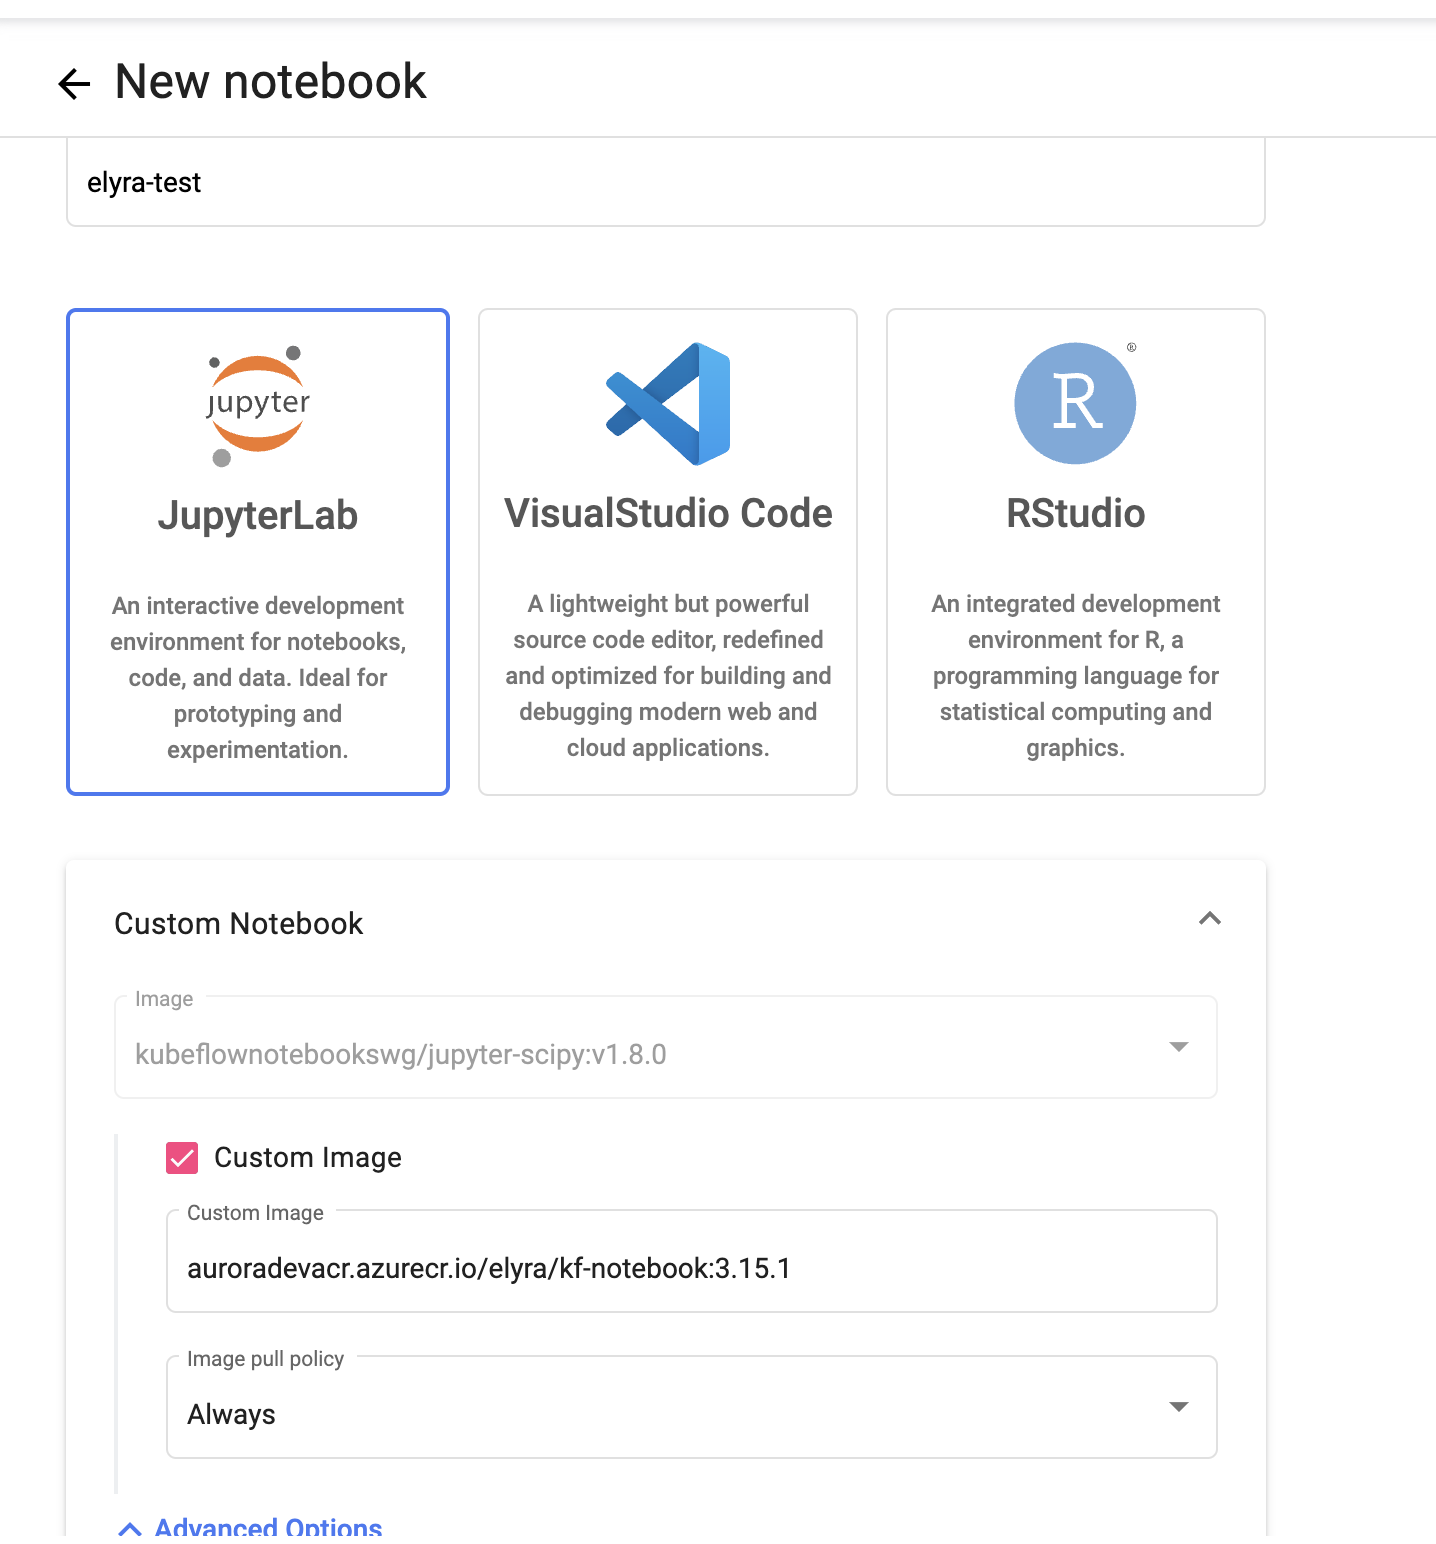Collapse the Custom Notebook section chevron
The height and width of the screenshot is (1544, 1436).
[x=1209, y=919]
